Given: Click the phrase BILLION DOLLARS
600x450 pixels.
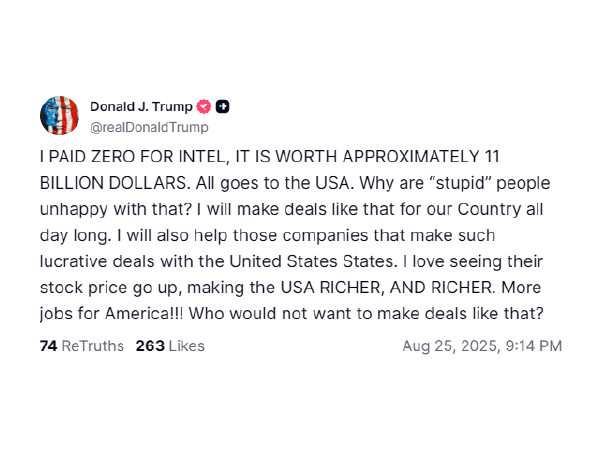Looking at the screenshot, I should click(x=113, y=183).
